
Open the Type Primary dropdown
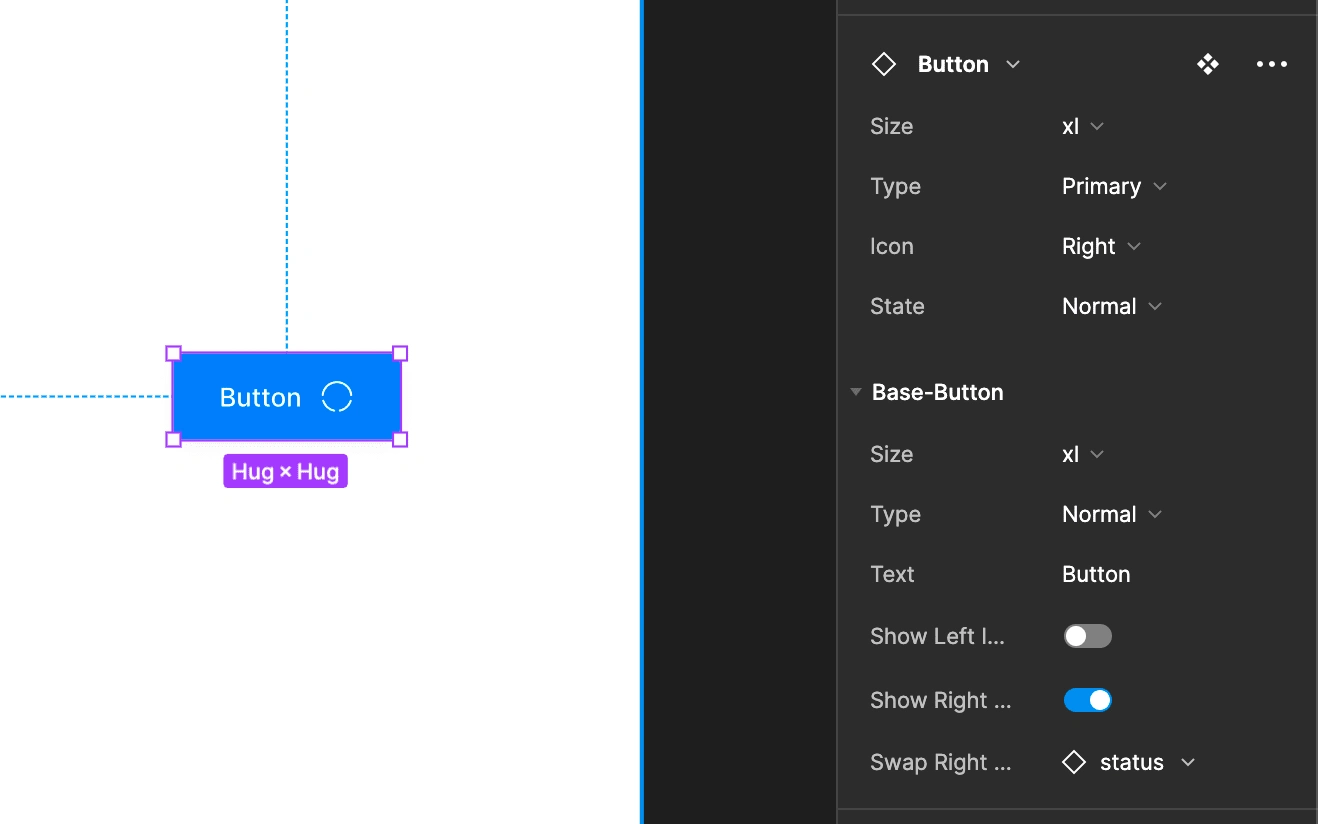1114,186
